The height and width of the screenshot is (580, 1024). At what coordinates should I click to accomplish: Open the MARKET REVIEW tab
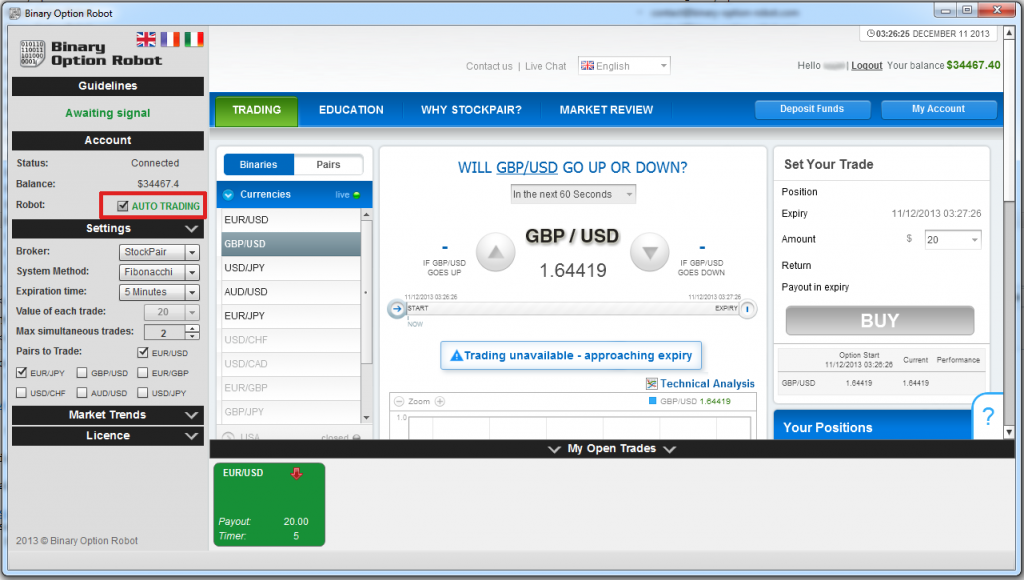pyautogui.click(x=606, y=110)
